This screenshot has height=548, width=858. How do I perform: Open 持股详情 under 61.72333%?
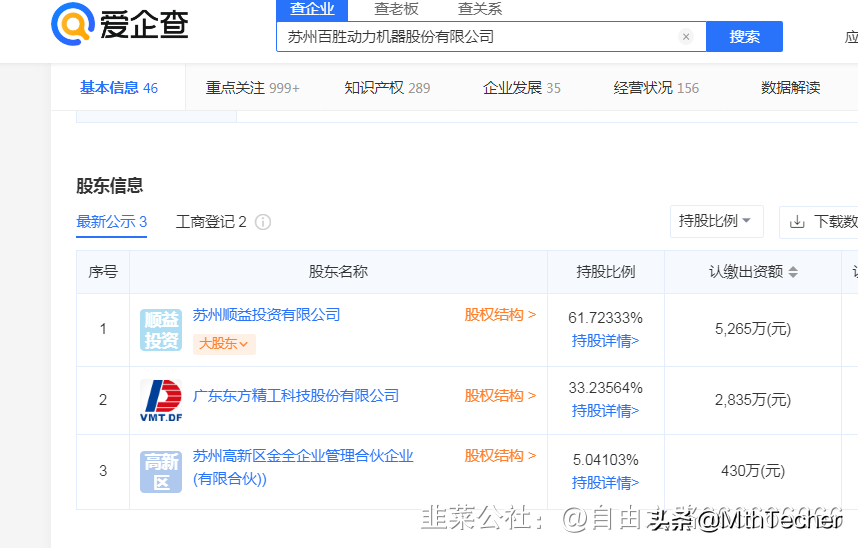click(x=605, y=341)
